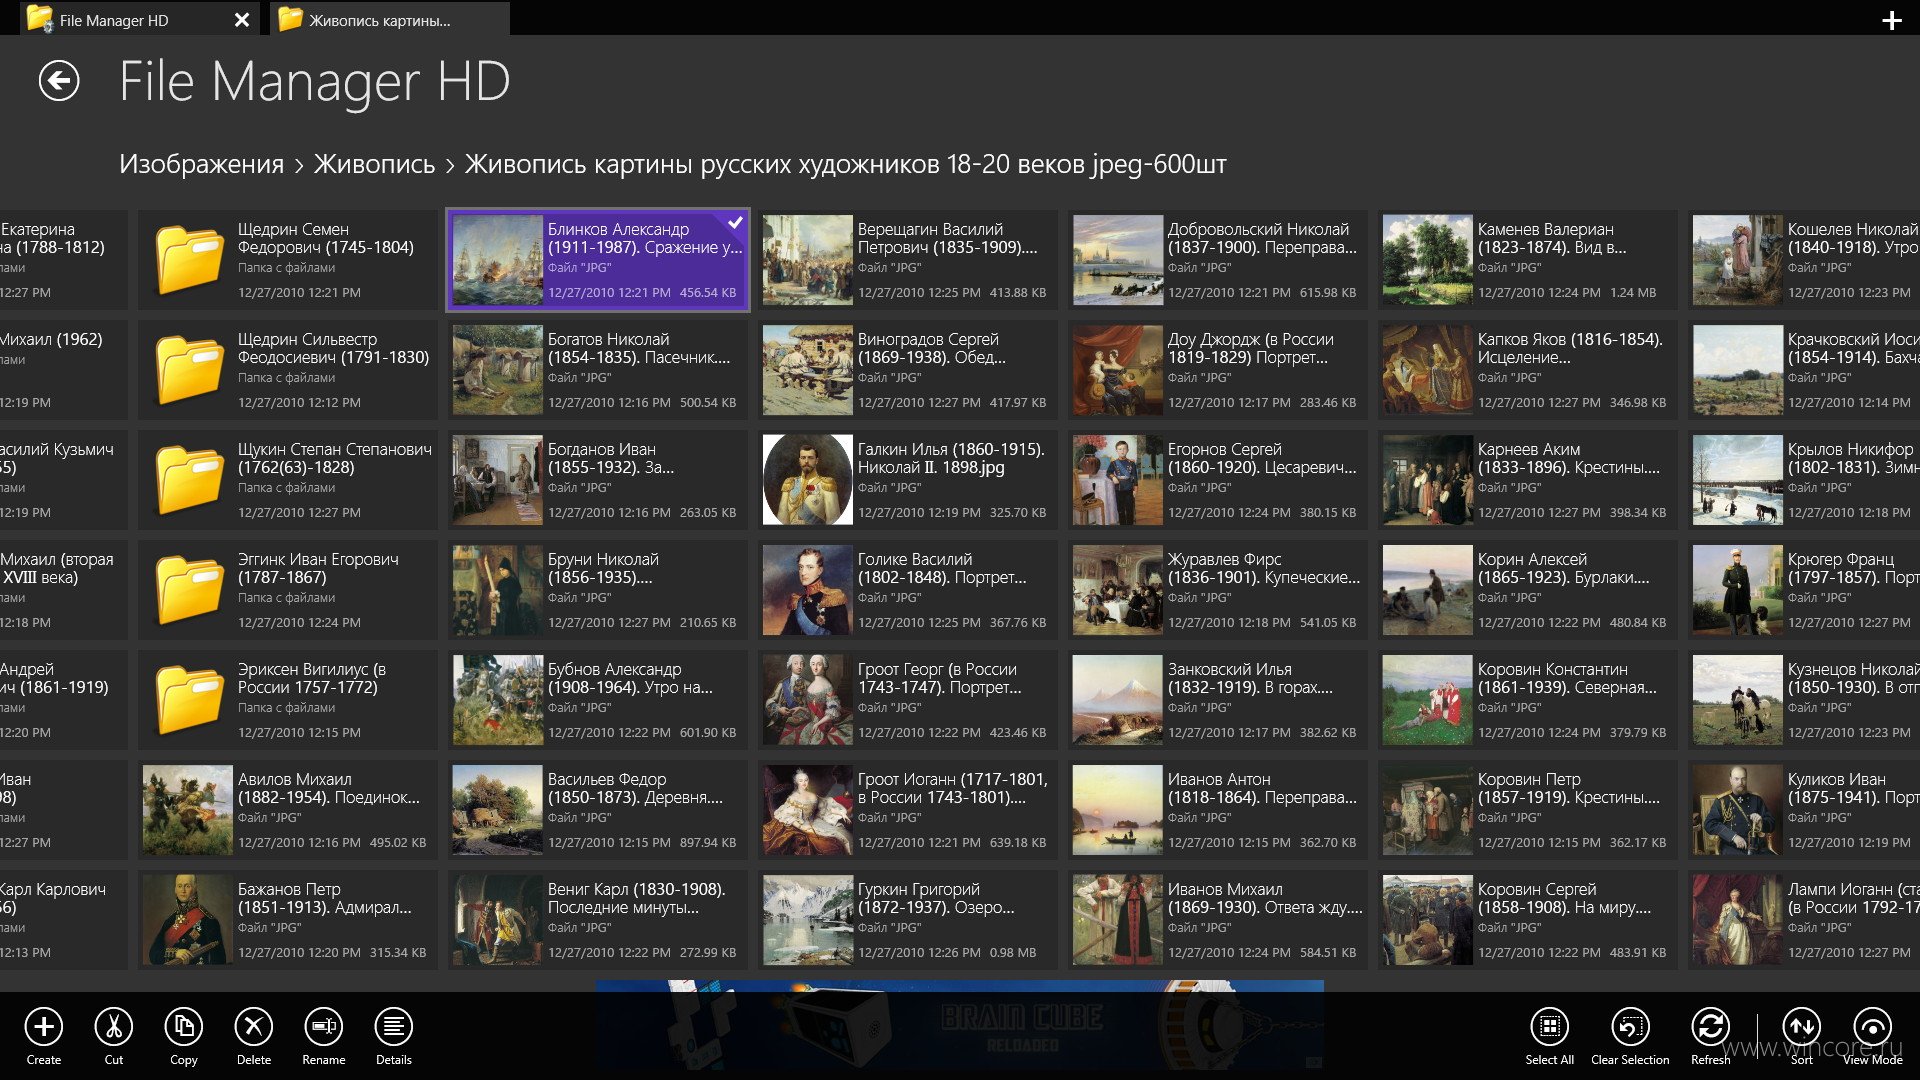Click the Cut scissors icon
This screenshot has width=1920, height=1080.
click(x=114, y=1027)
